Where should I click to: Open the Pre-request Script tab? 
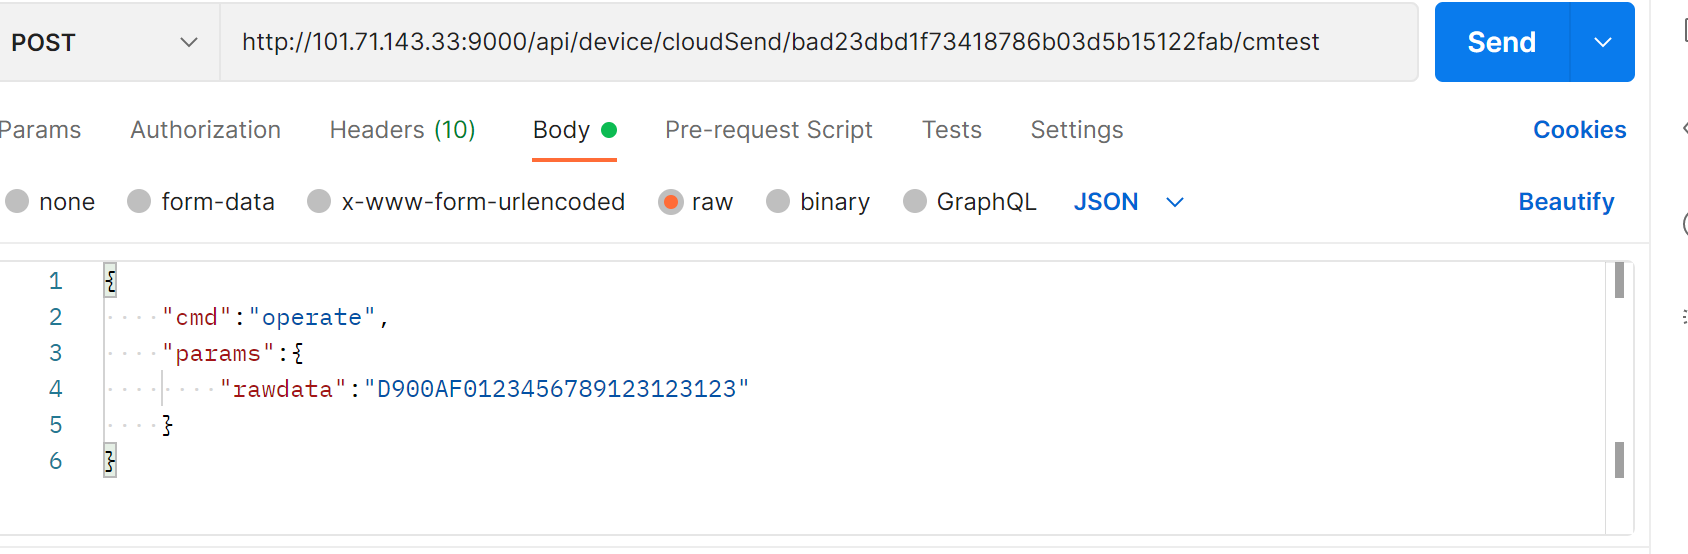click(x=768, y=130)
